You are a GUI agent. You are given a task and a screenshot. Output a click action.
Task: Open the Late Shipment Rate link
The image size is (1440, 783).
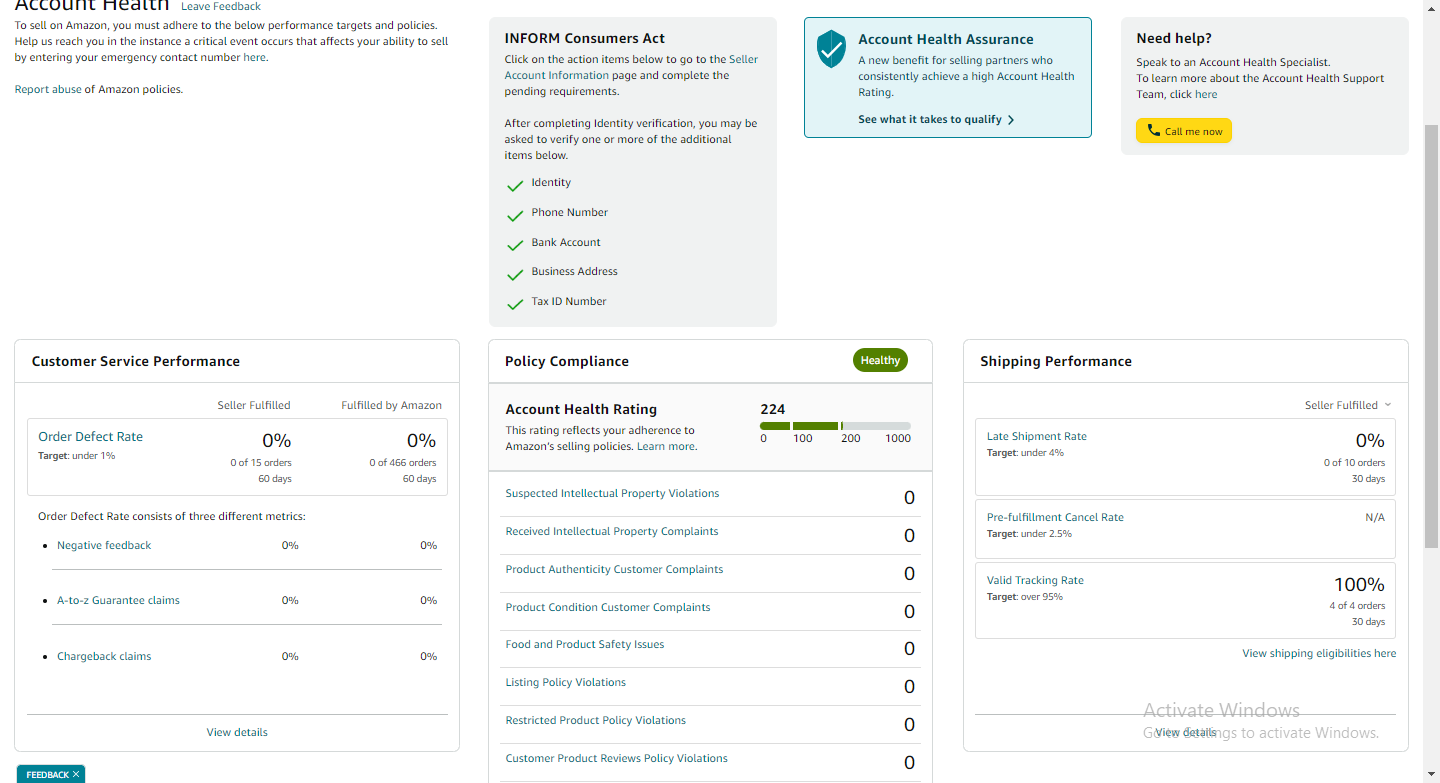tap(1037, 436)
